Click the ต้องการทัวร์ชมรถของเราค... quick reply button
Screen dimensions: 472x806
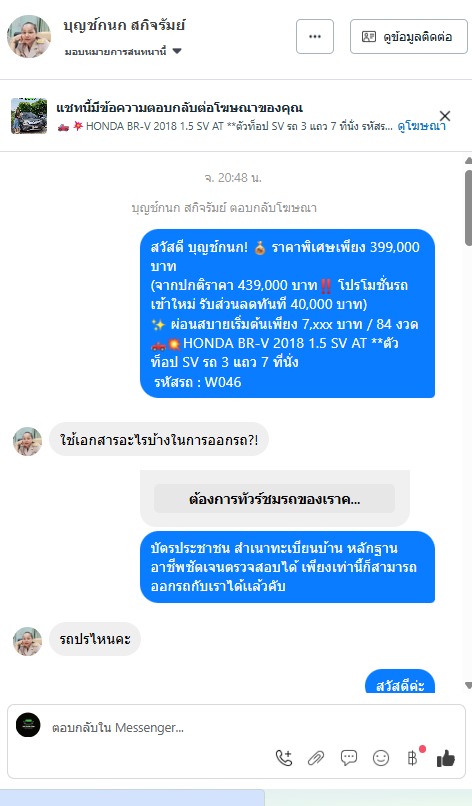[275, 499]
